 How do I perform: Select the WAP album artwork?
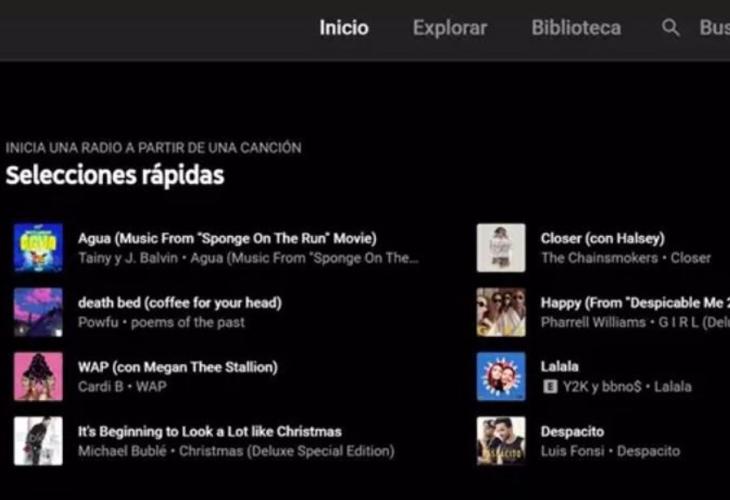[38, 376]
